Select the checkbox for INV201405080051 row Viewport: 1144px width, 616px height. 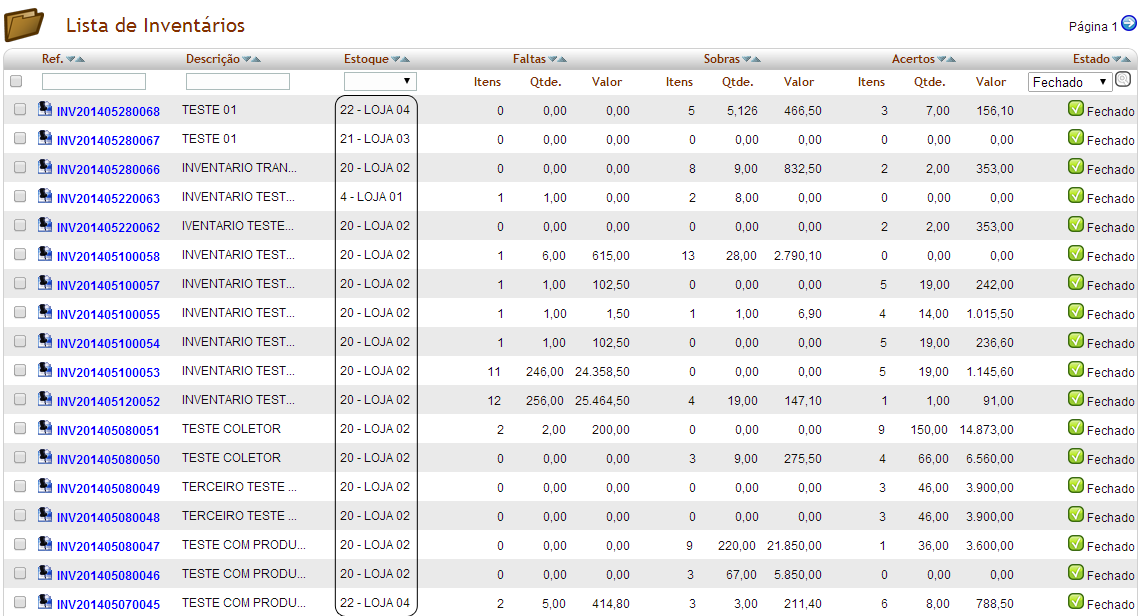pos(20,429)
